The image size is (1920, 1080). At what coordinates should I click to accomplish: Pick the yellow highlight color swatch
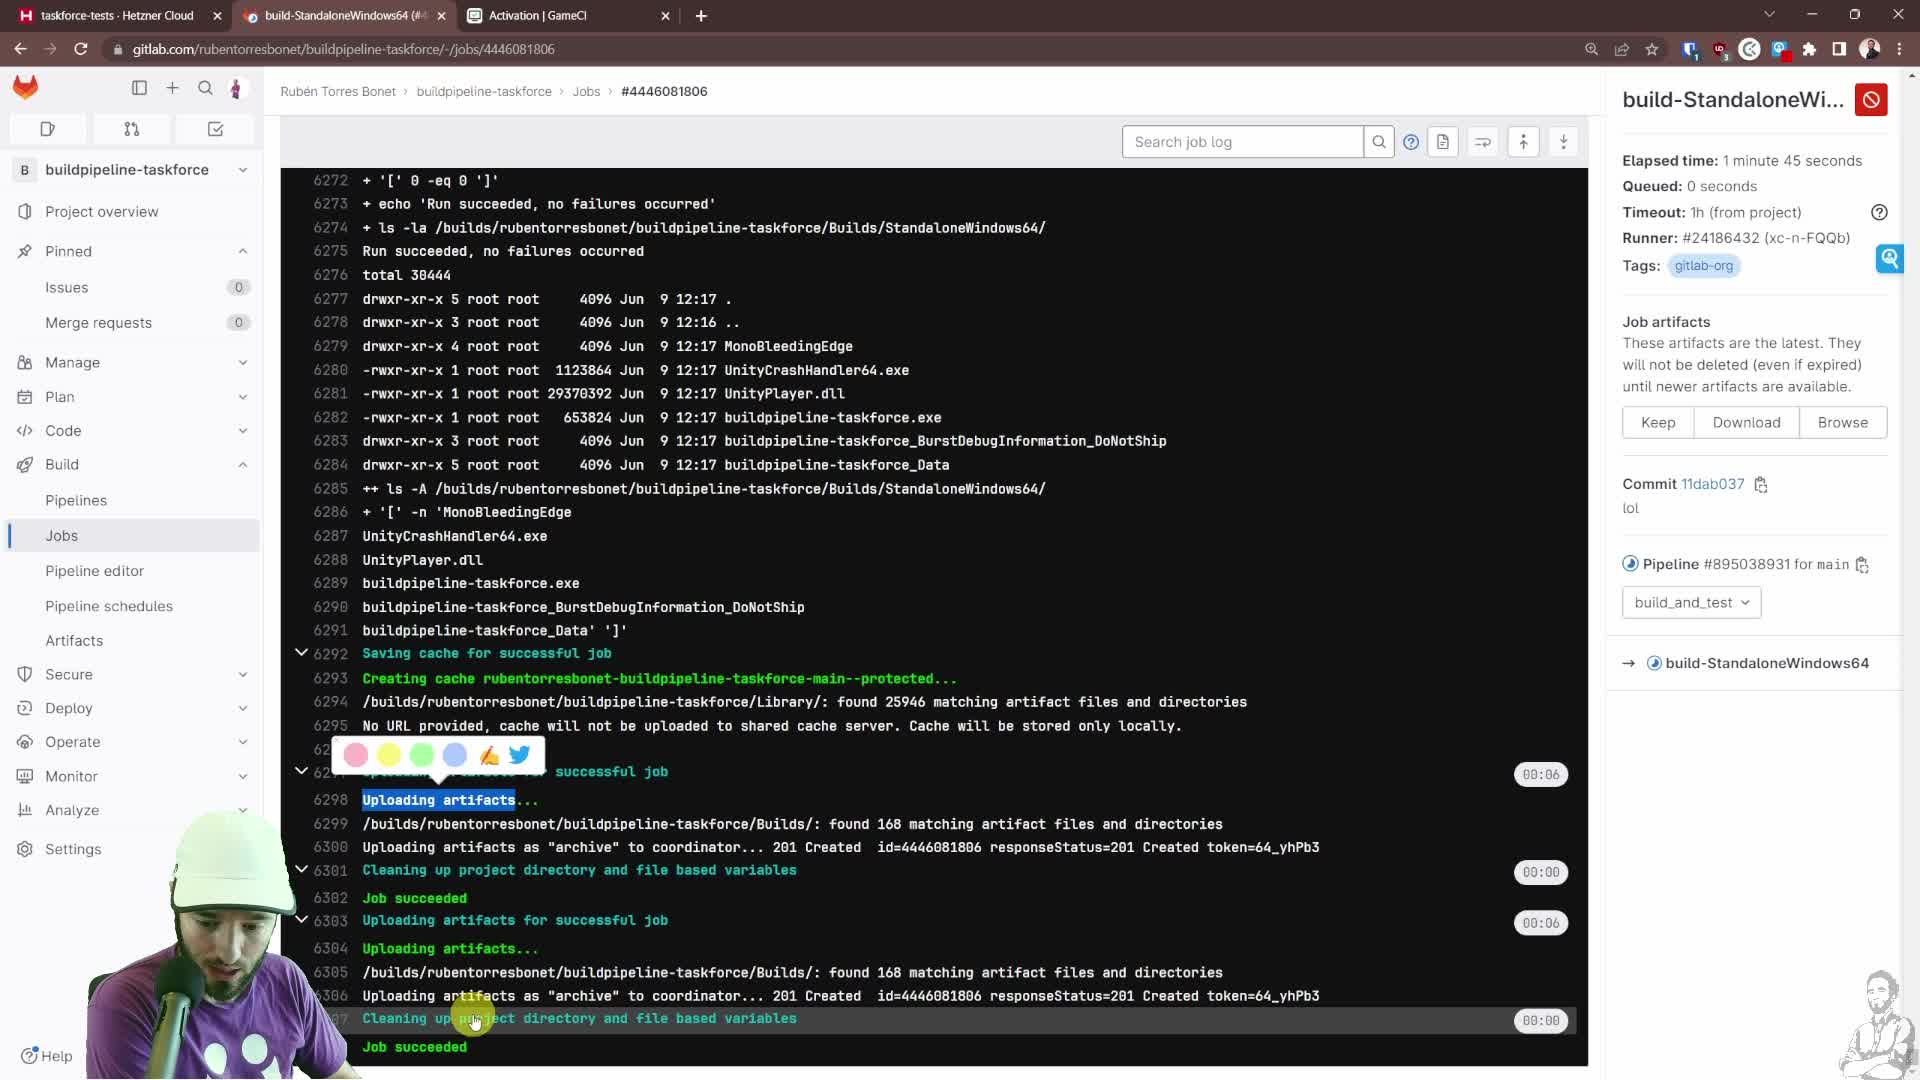click(388, 755)
